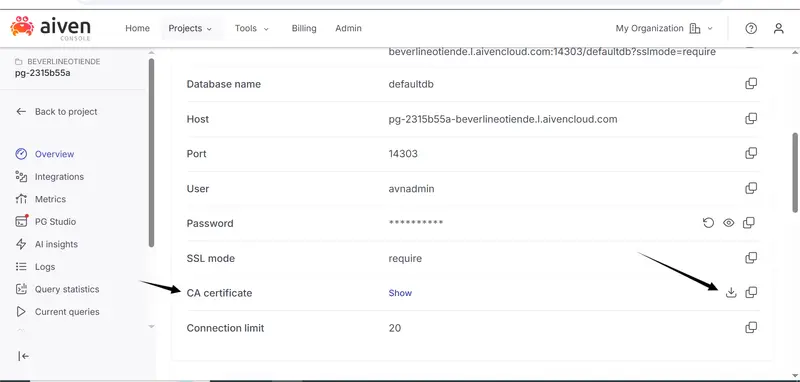Open the help question mark icon
Screen dimensions: 800x382
pyautogui.click(x=751, y=29)
